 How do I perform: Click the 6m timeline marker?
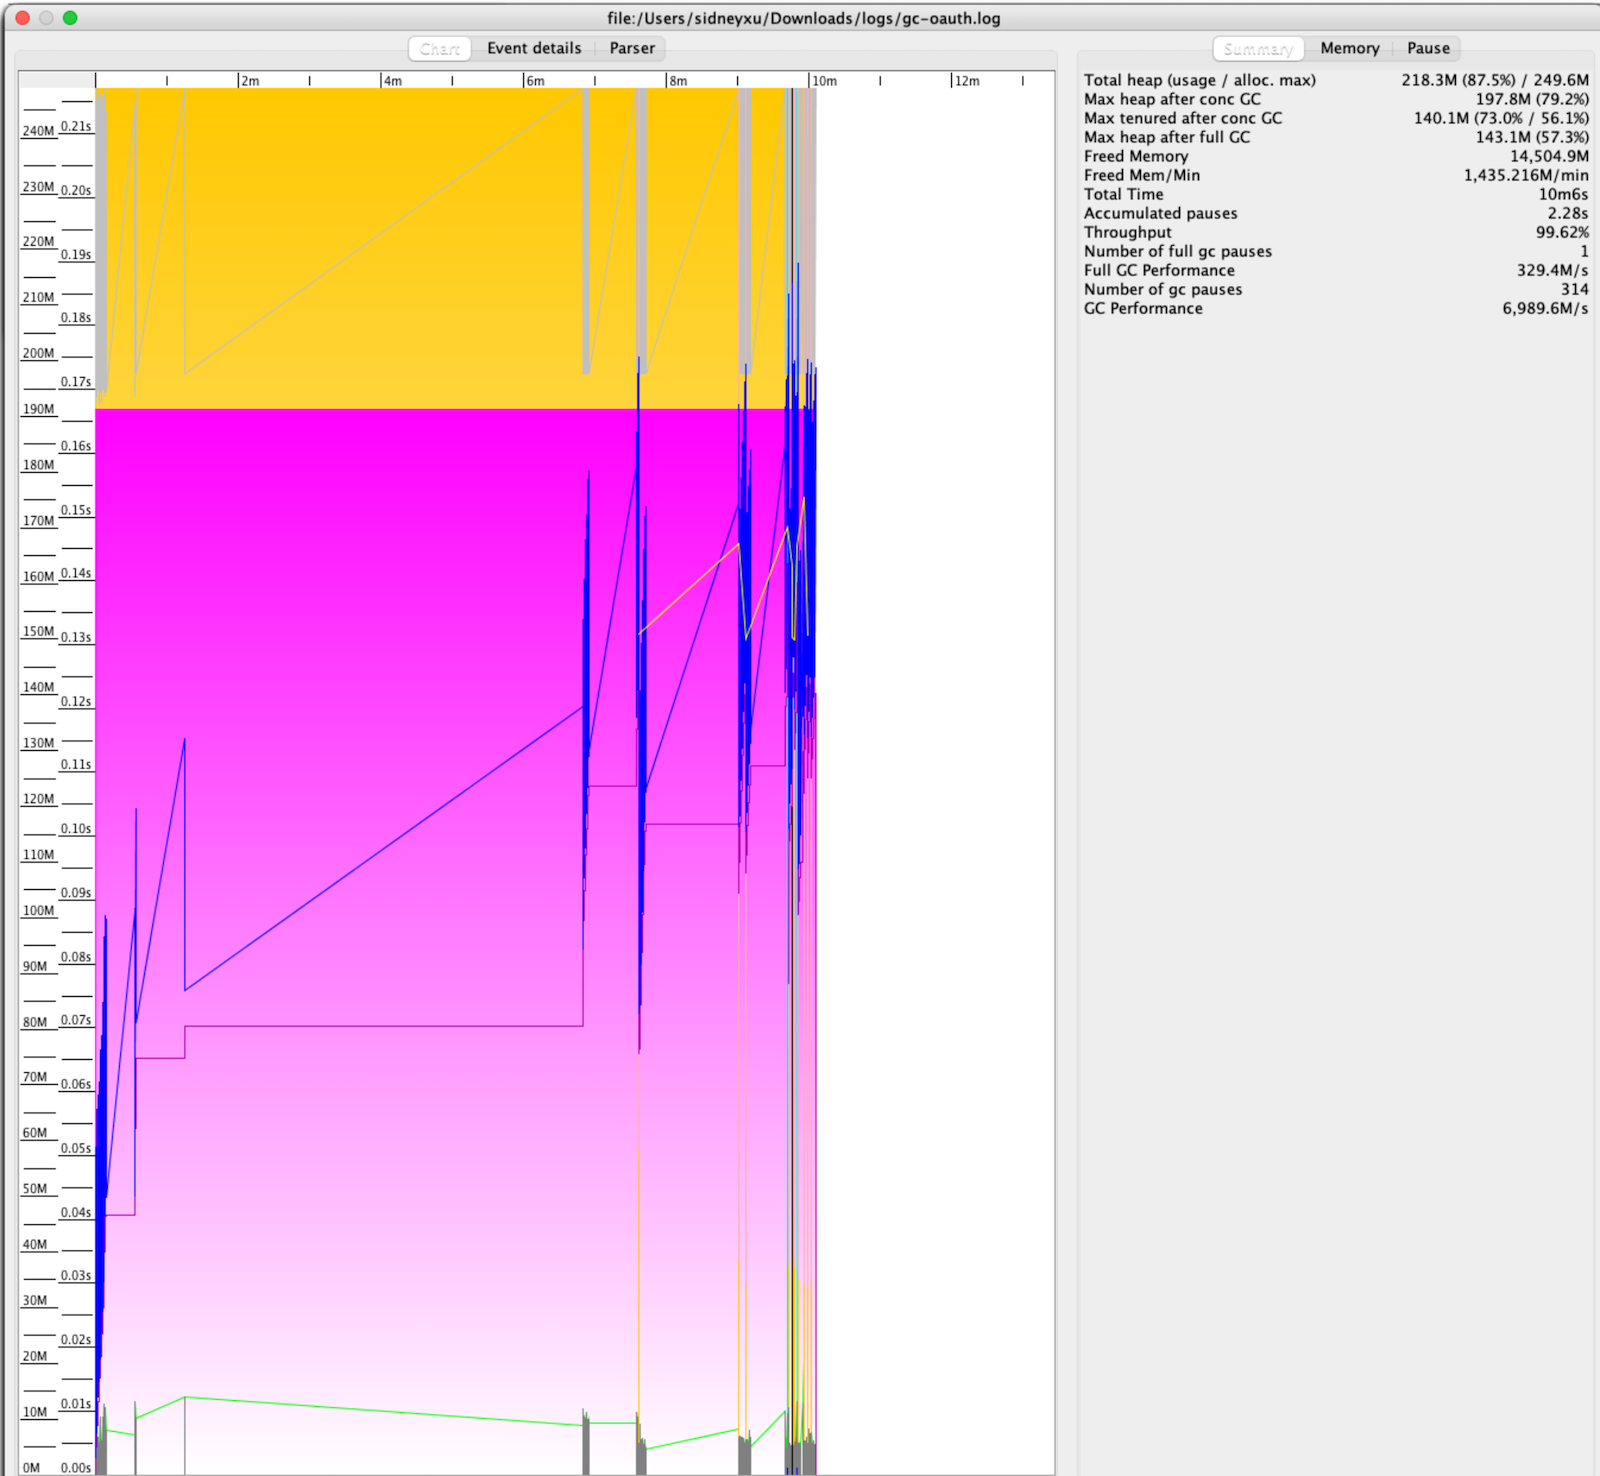pyautogui.click(x=536, y=81)
